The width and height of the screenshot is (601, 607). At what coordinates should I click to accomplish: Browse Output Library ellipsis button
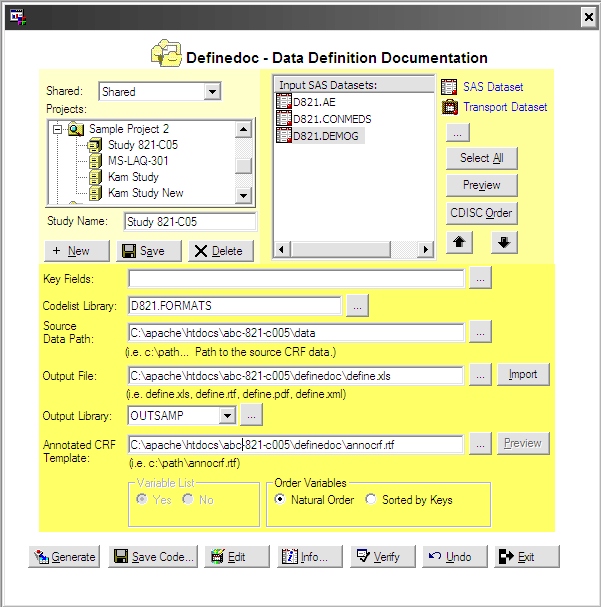click(251, 415)
